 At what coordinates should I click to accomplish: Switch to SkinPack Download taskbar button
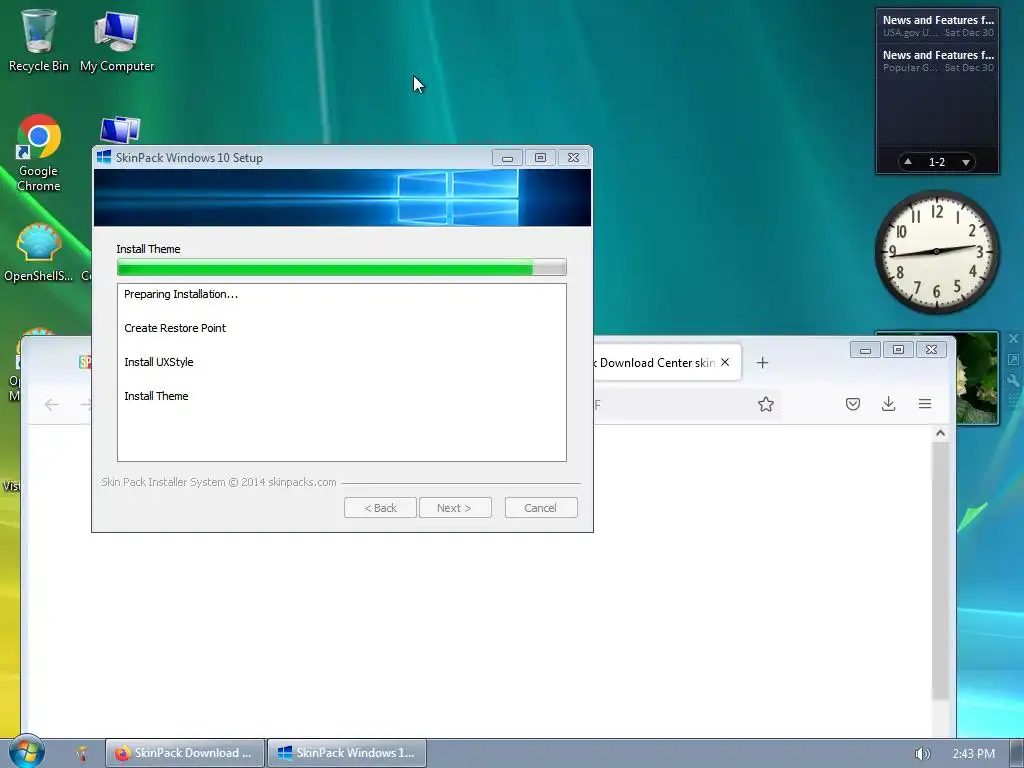click(x=185, y=753)
